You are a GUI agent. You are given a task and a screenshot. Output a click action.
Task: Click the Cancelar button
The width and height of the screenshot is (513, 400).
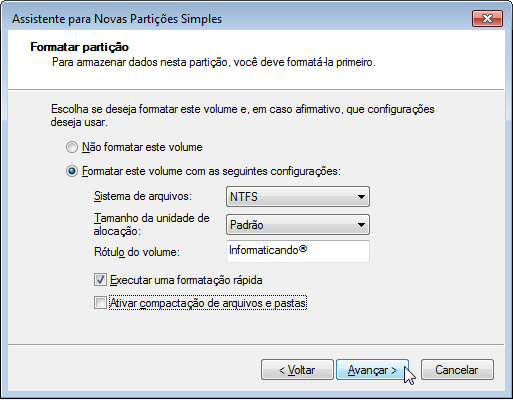(x=457, y=370)
